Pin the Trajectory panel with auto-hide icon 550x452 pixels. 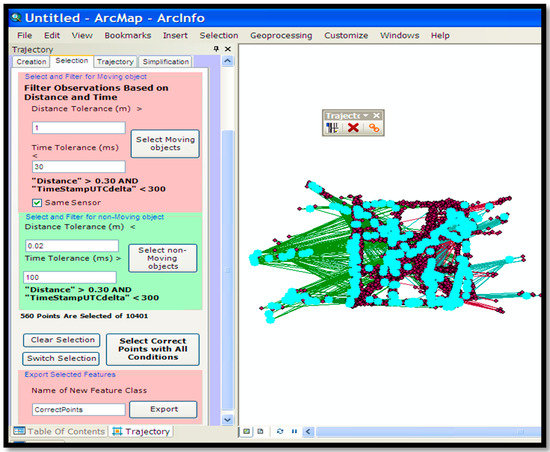point(216,49)
